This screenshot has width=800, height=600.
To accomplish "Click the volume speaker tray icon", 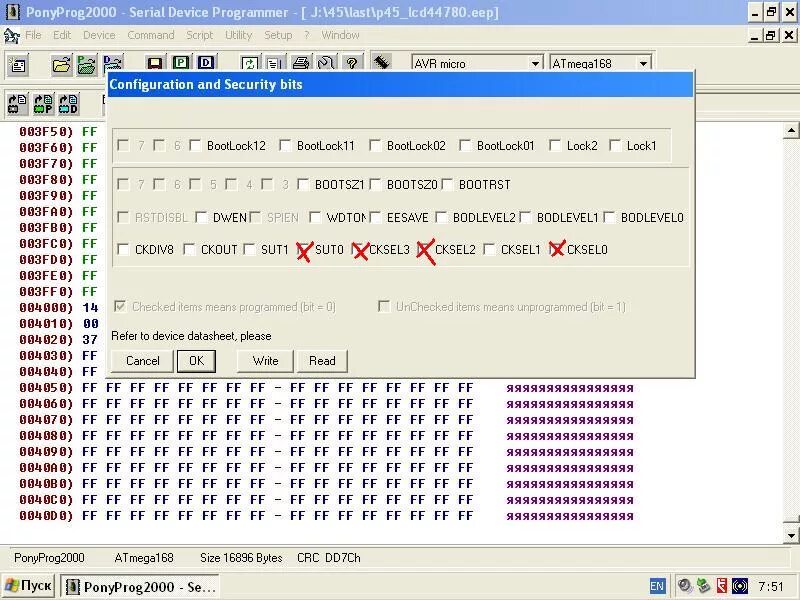I will 684,586.
